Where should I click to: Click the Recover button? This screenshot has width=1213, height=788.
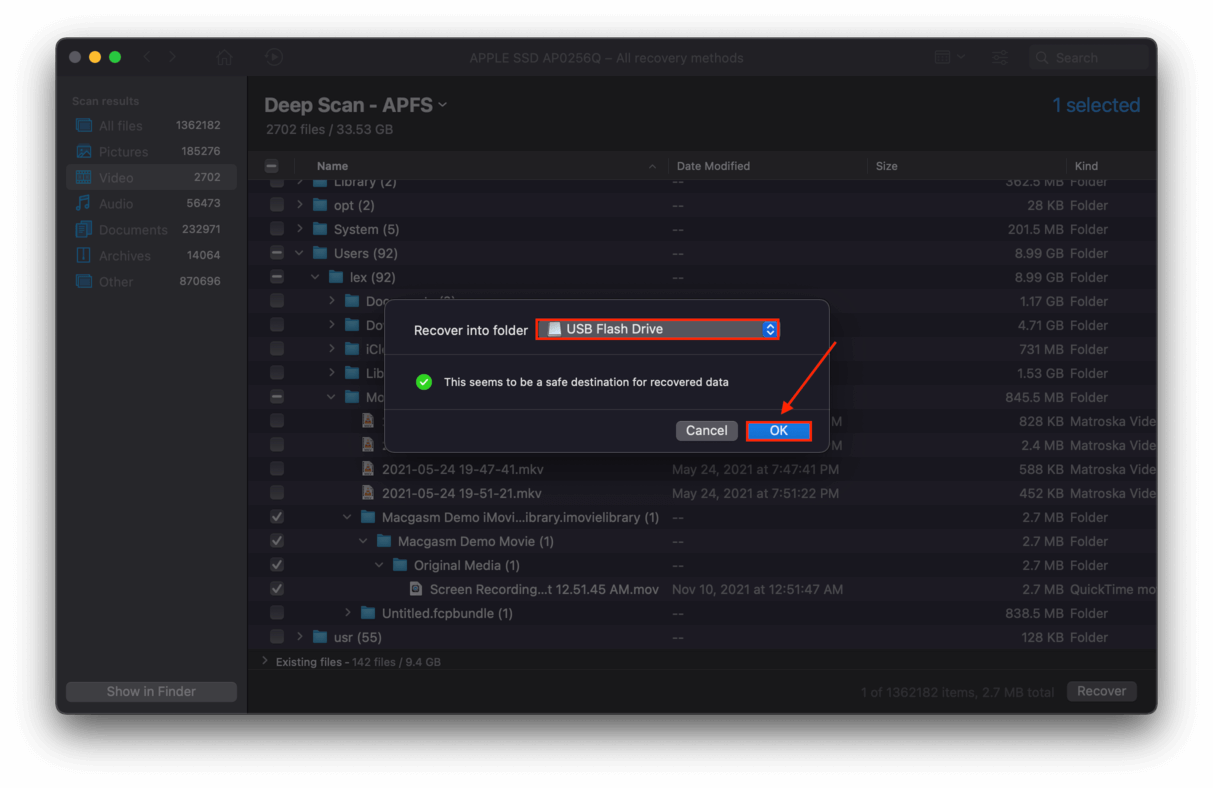point(1101,691)
